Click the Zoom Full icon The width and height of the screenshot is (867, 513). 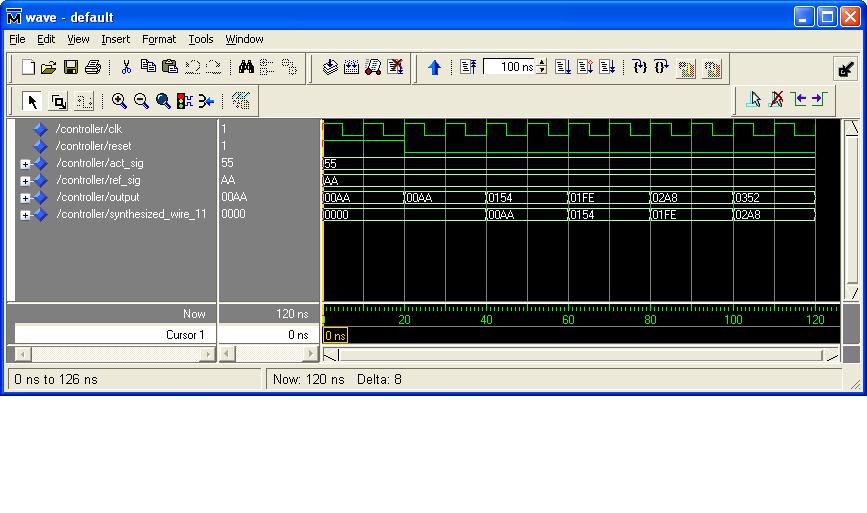pyautogui.click(x=163, y=101)
